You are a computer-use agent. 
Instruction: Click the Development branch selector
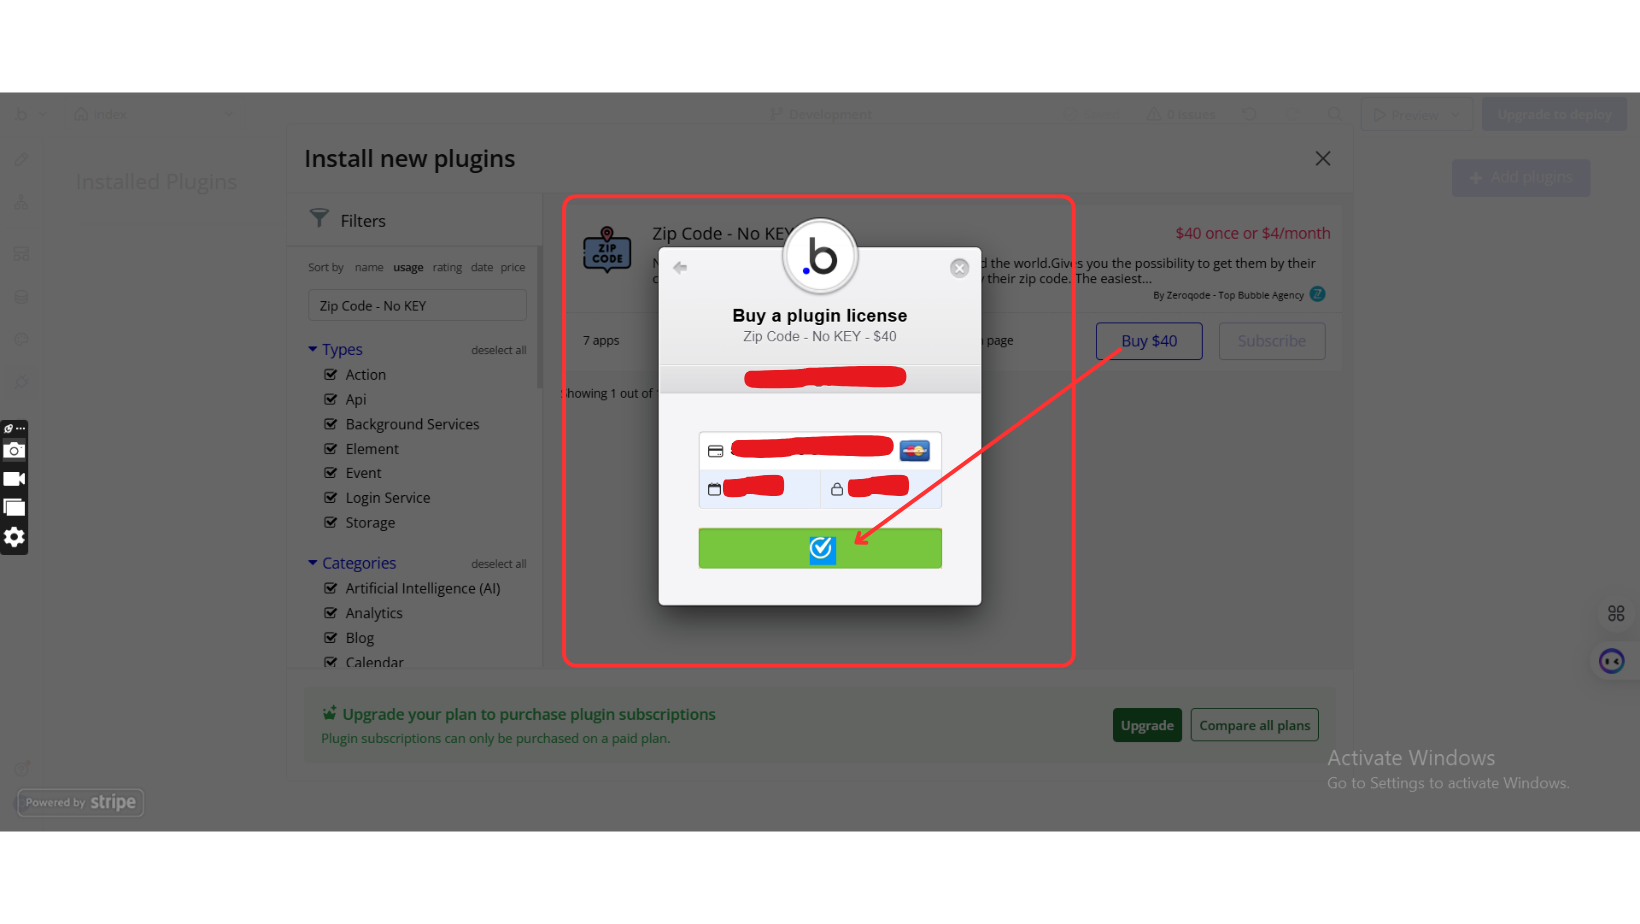click(x=821, y=115)
